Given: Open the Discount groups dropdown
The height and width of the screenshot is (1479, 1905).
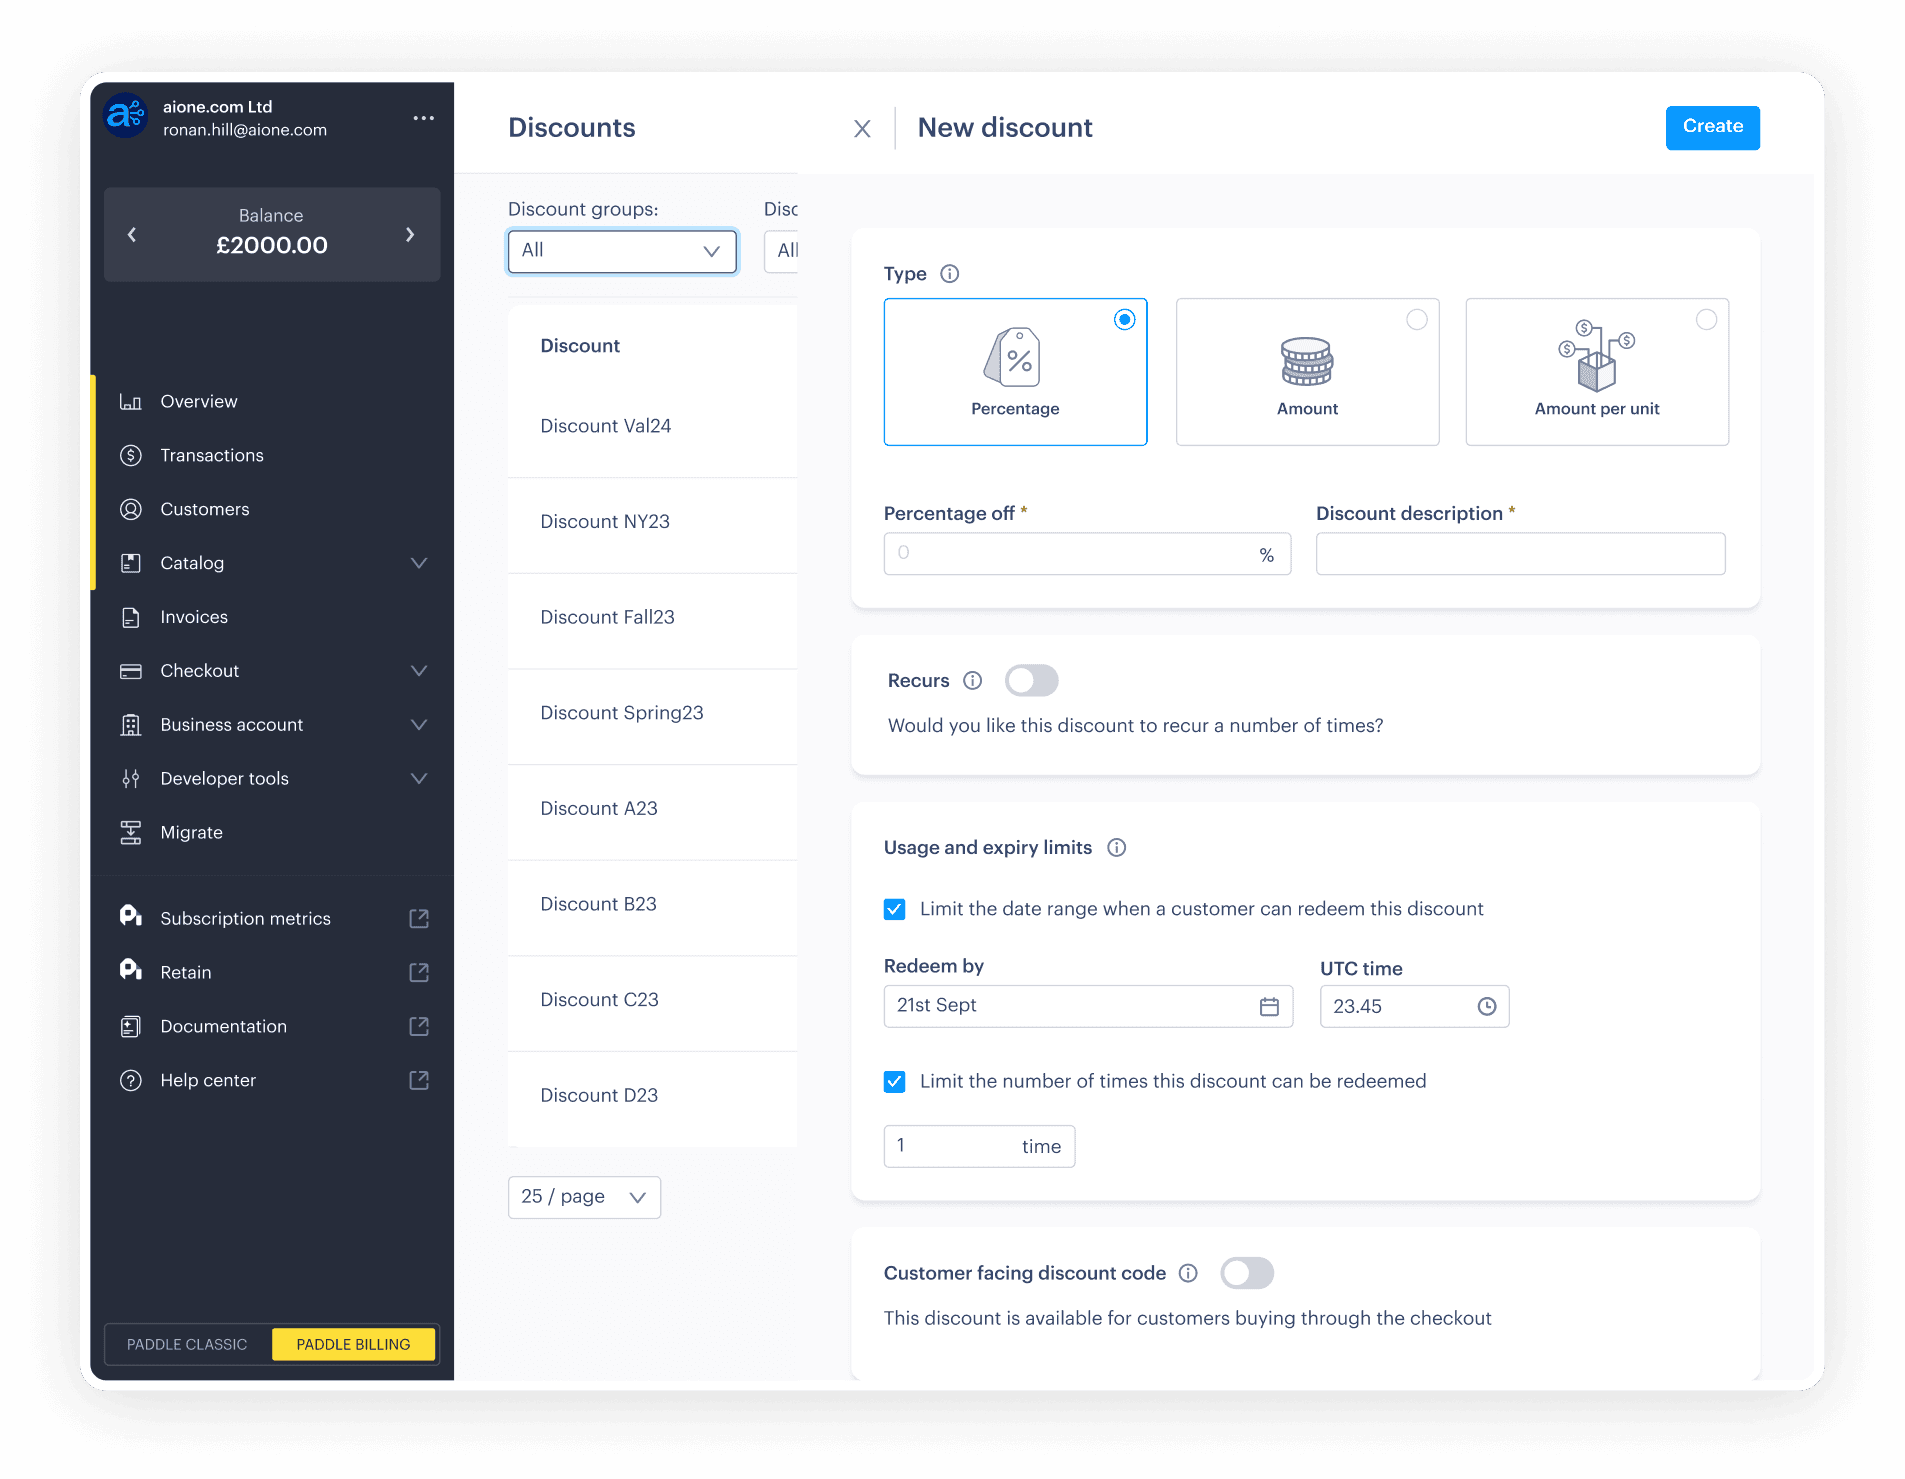Looking at the screenshot, I should tap(622, 251).
